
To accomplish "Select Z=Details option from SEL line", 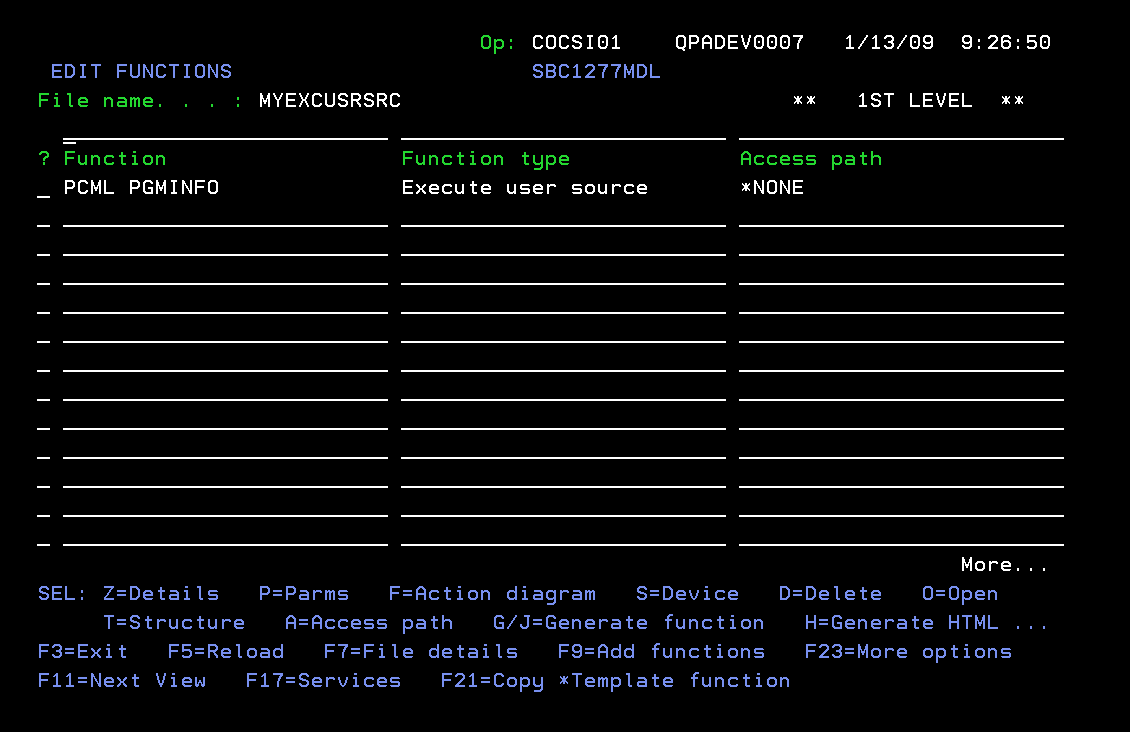I will 160,593.
